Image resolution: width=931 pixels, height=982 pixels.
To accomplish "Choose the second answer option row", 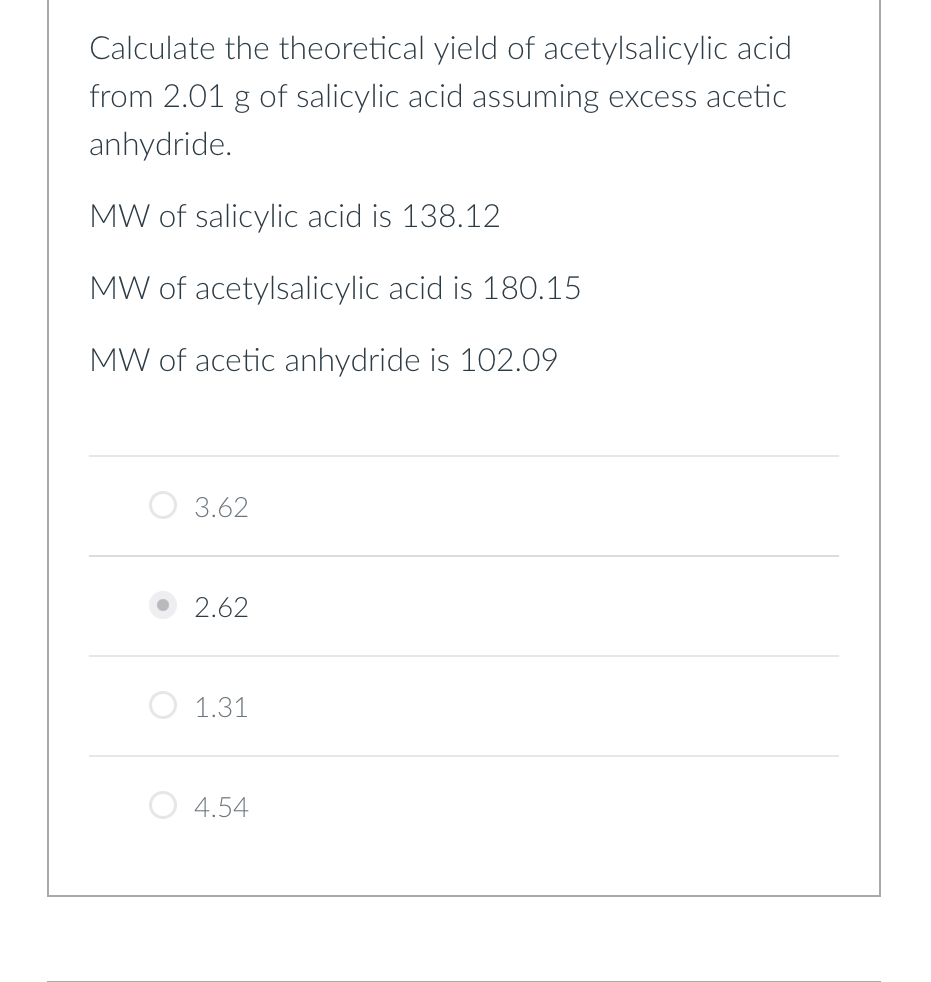I will coord(463,606).
